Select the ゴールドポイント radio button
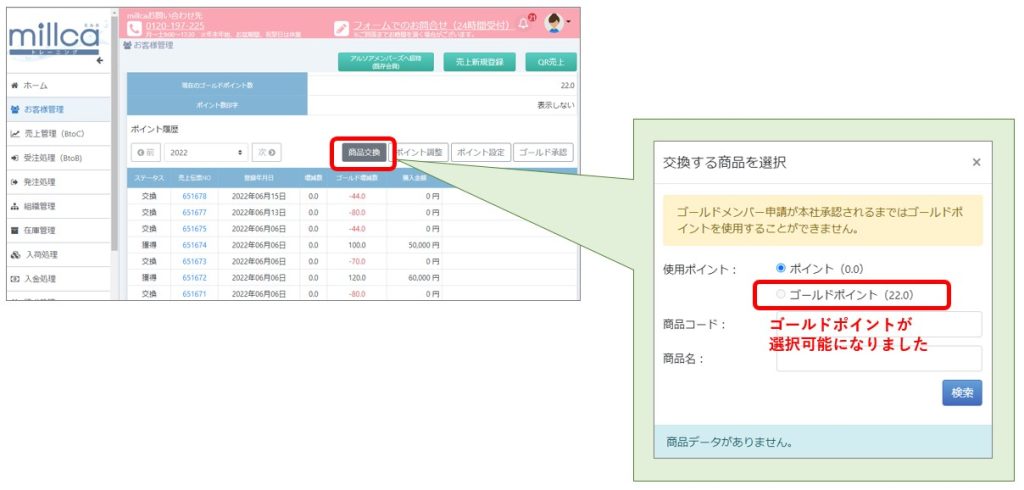Viewport: 1024px width, 490px height. [x=781, y=295]
